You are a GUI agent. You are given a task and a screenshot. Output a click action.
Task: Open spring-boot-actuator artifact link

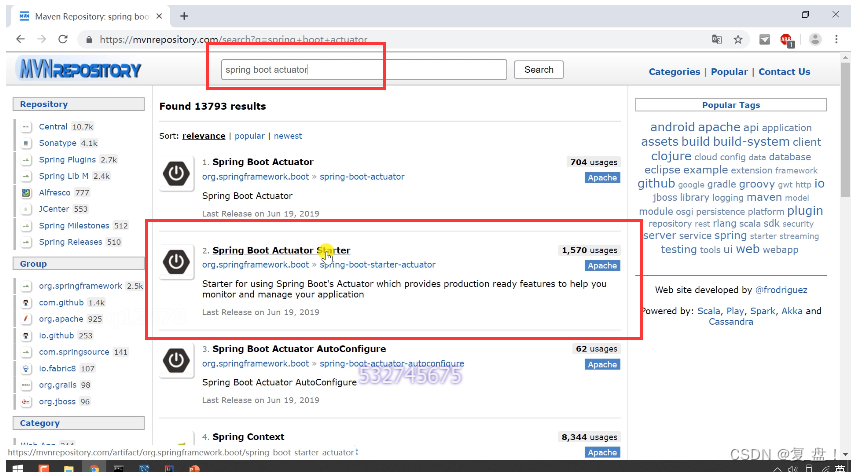point(362,177)
